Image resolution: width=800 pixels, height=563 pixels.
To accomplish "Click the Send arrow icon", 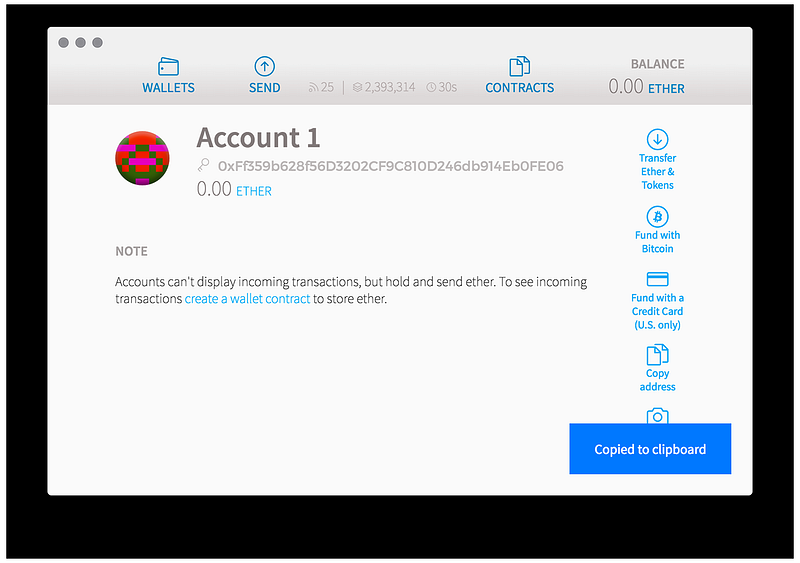I will pyautogui.click(x=264, y=66).
